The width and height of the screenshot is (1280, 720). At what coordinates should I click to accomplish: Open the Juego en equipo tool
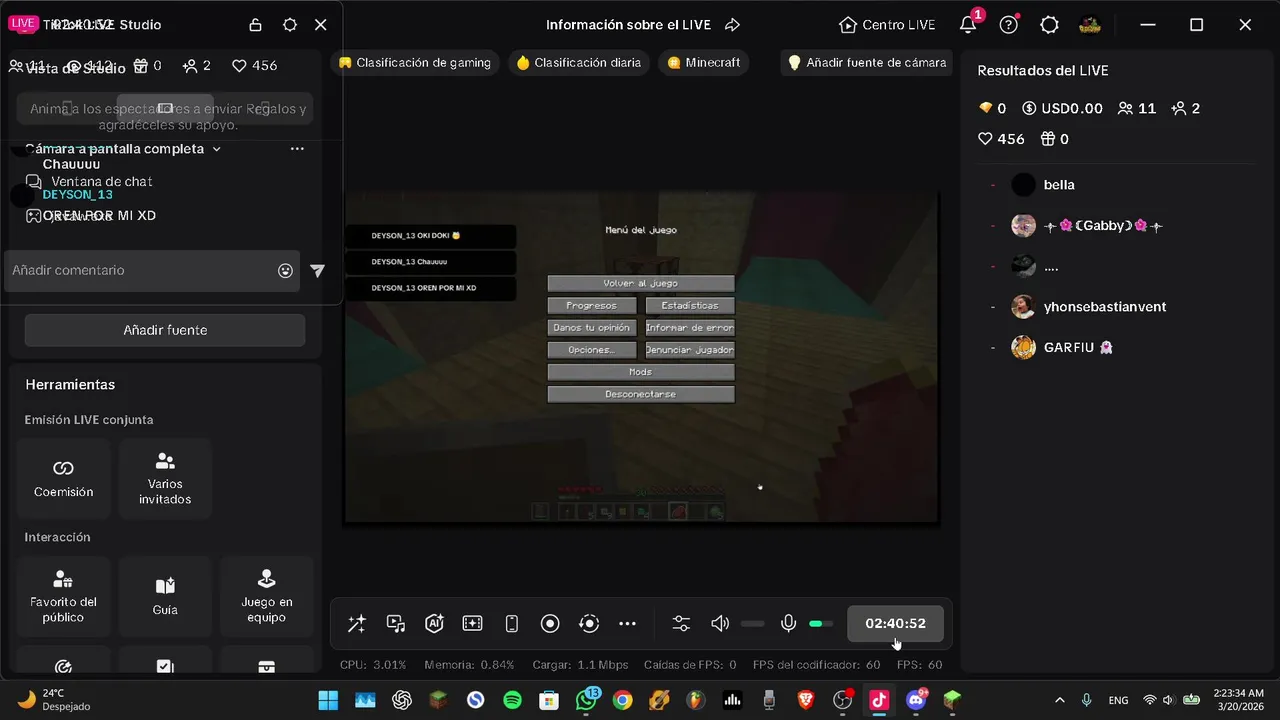click(267, 596)
